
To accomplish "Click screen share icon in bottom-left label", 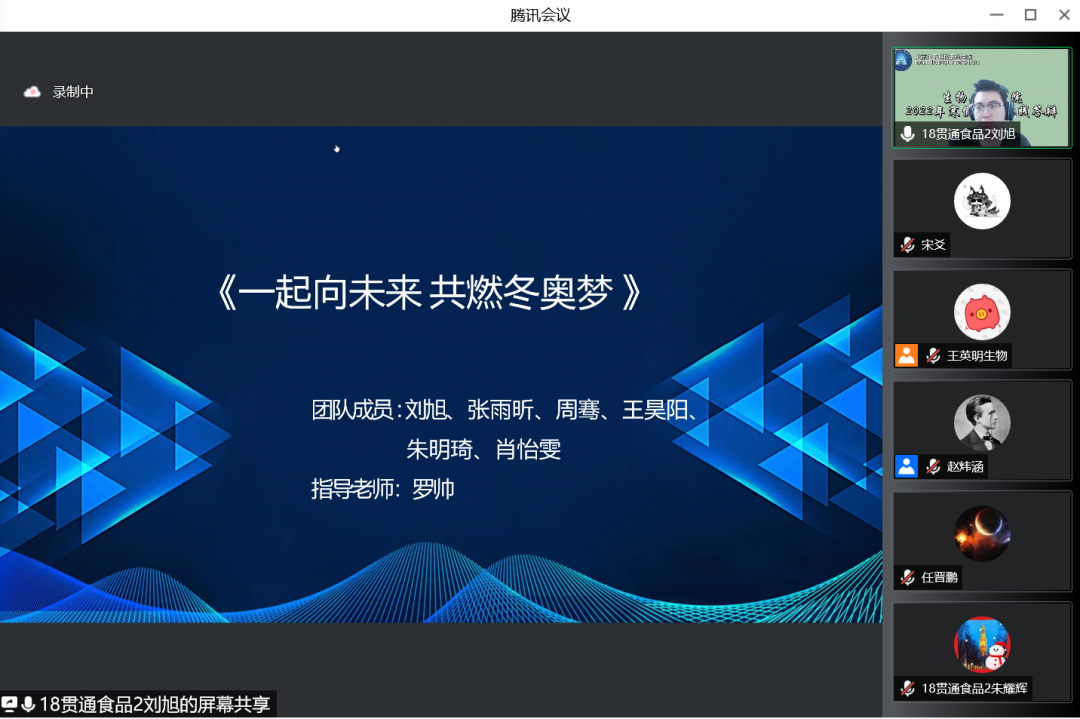I will coord(10,704).
